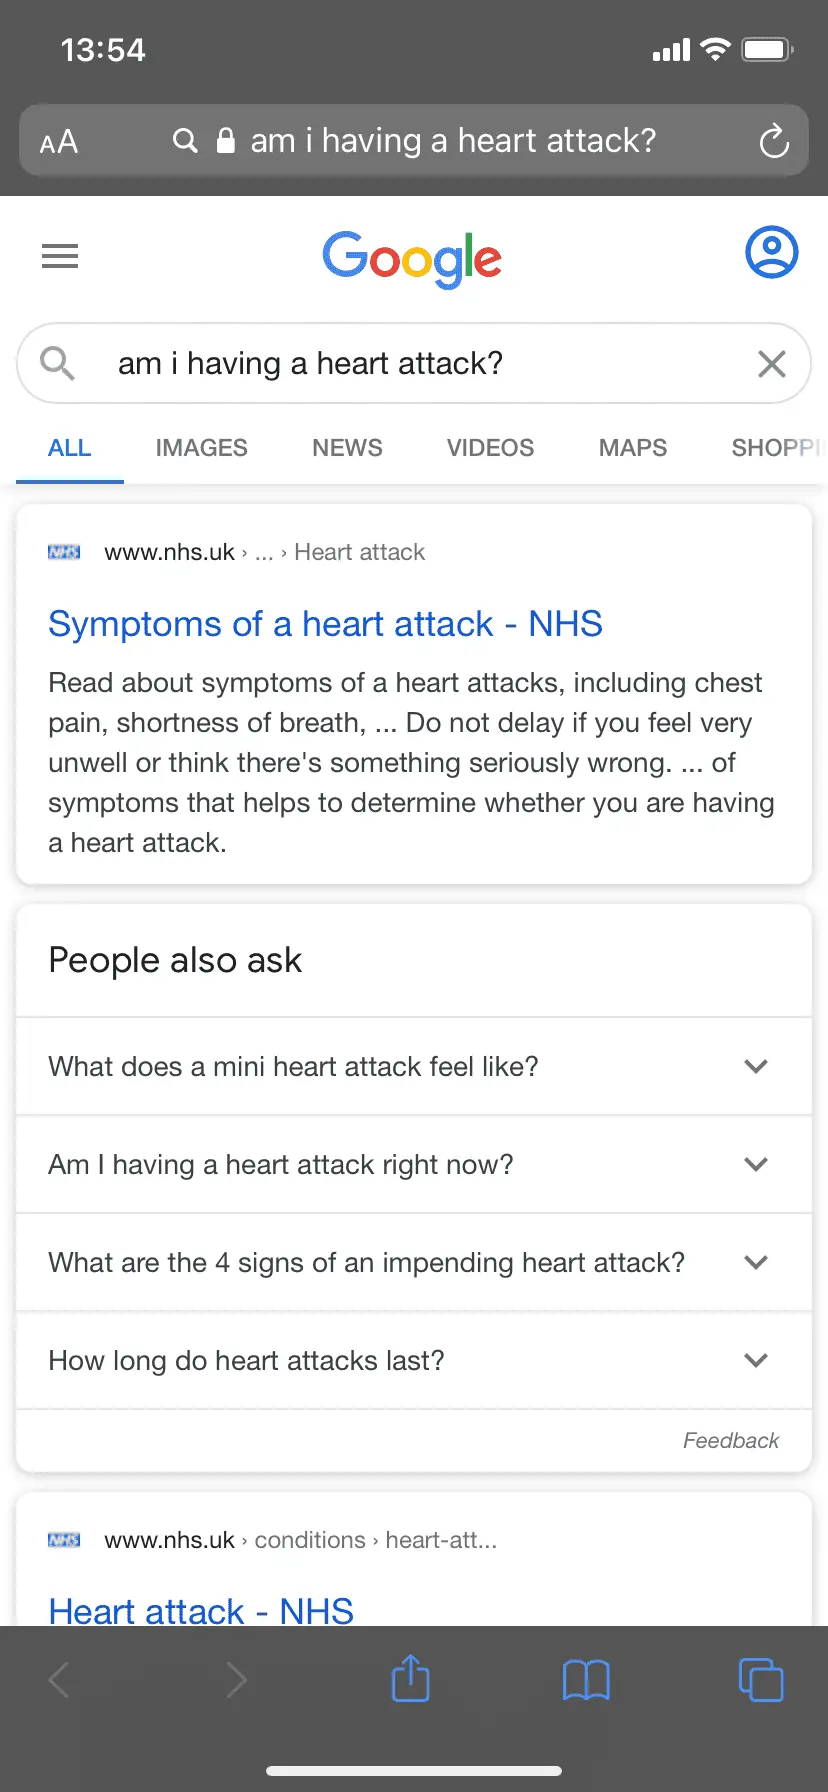The image size is (828, 1792).
Task: Tap the Google search input field
Action: pos(420,364)
